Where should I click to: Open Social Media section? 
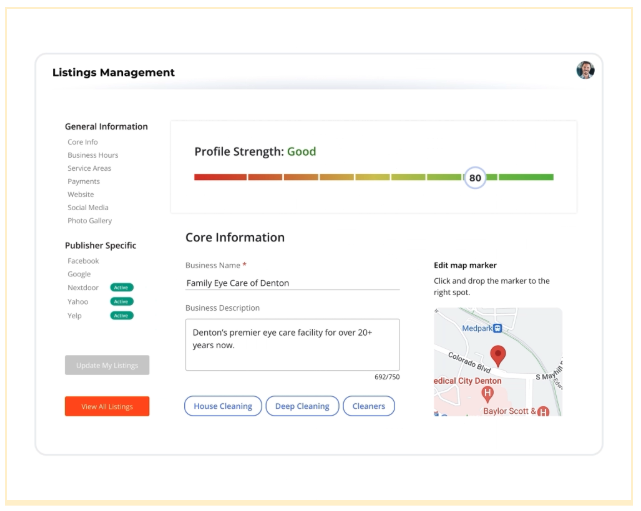tap(88, 207)
